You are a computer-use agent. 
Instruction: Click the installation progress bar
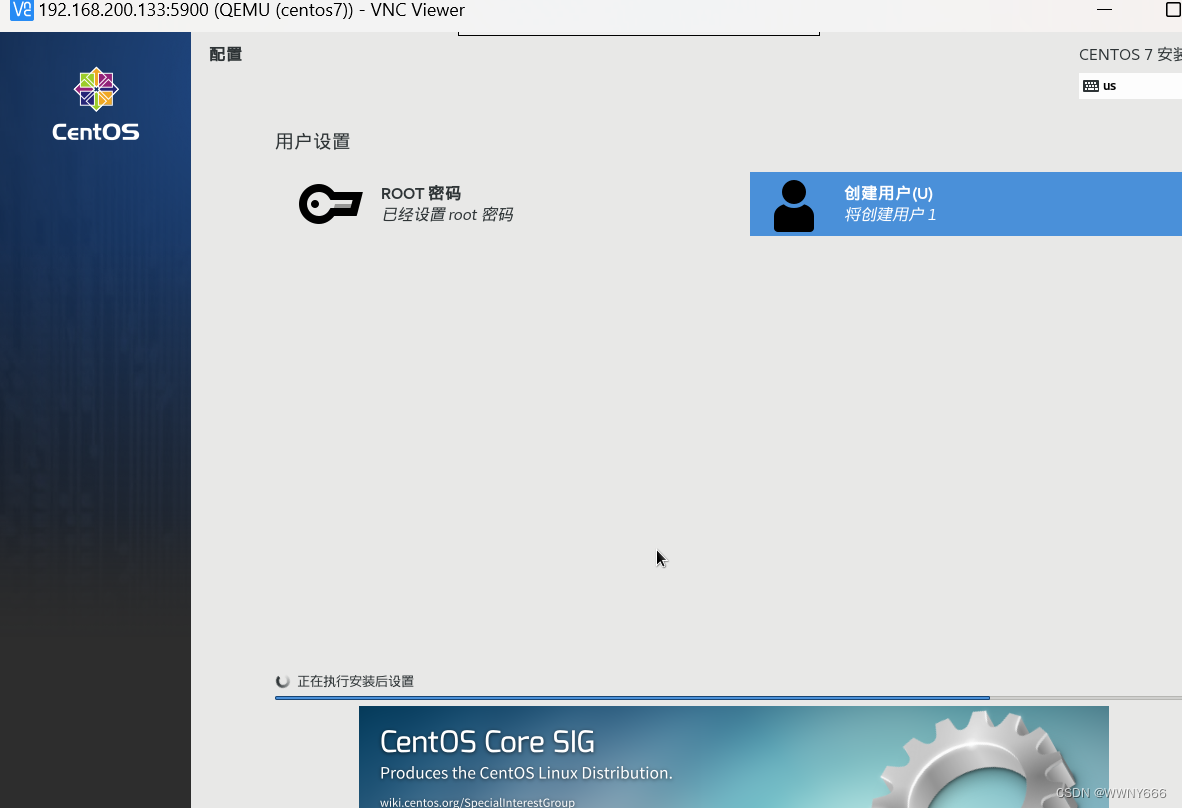coord(728,698)
